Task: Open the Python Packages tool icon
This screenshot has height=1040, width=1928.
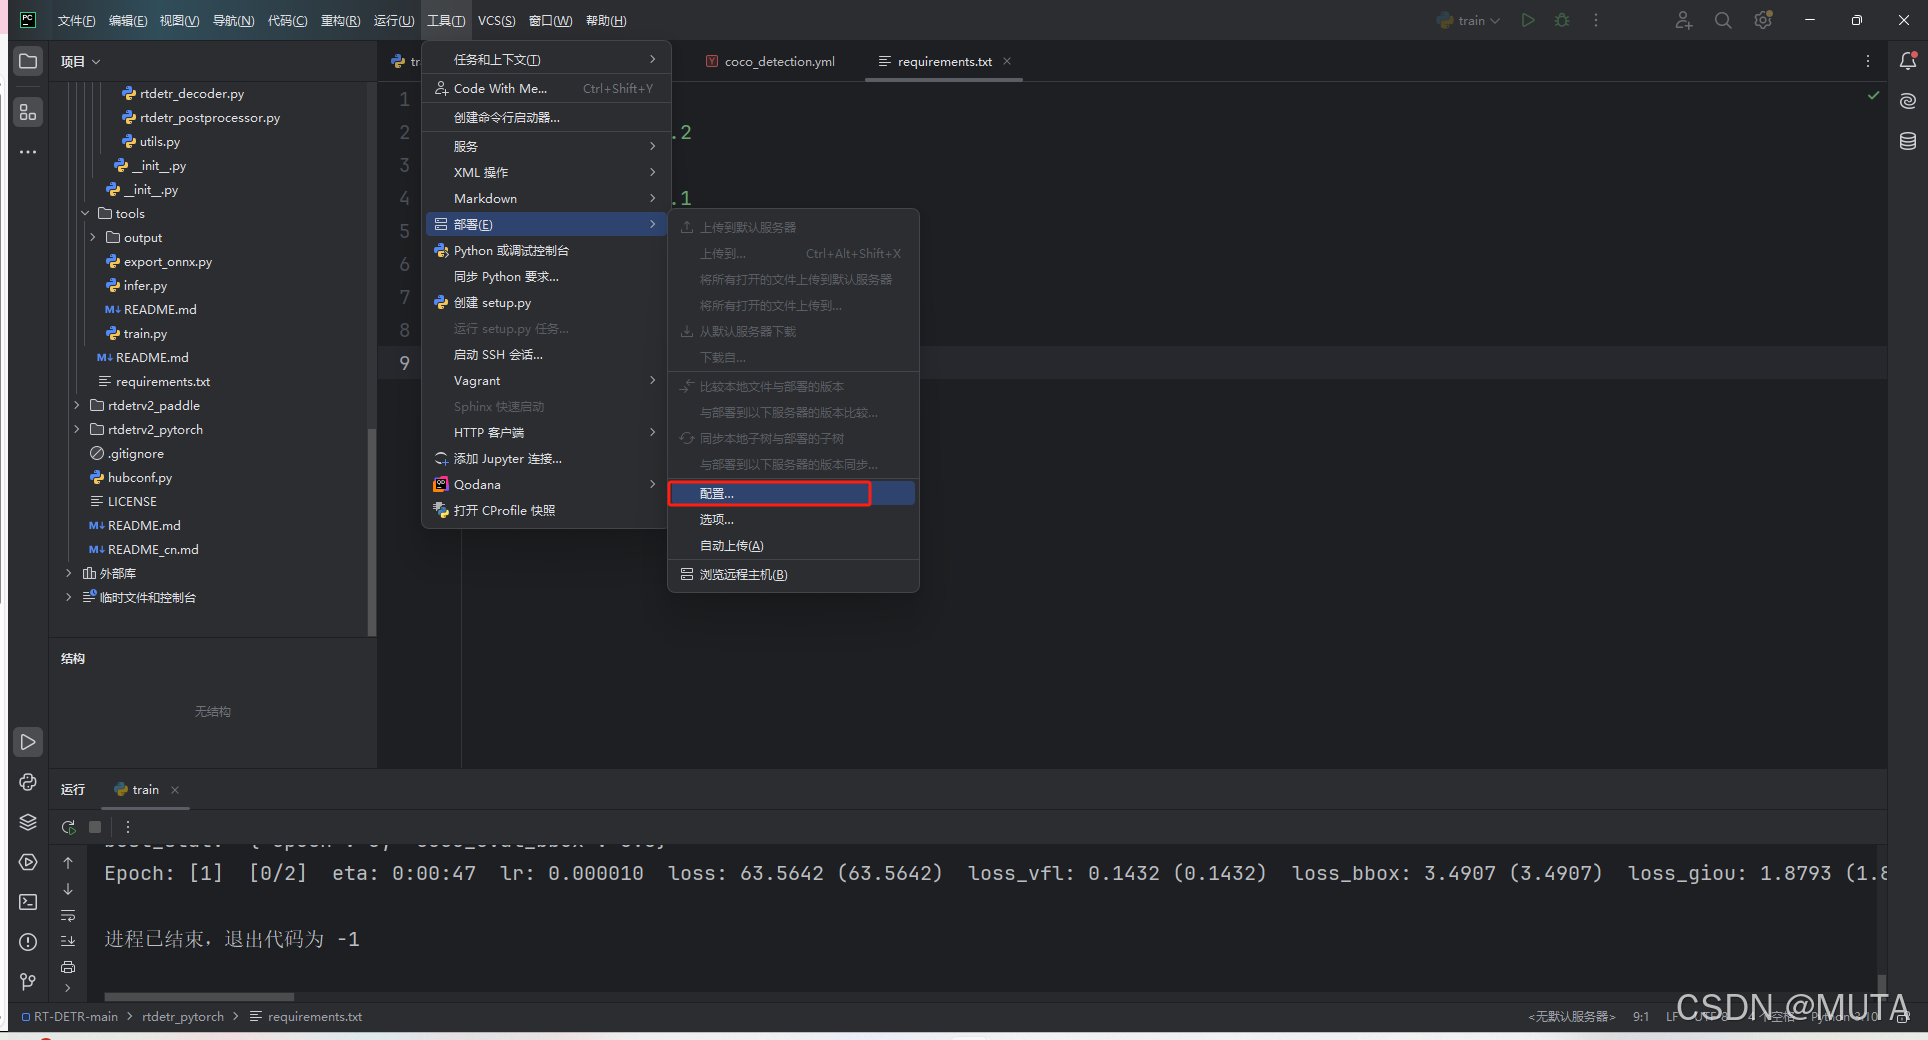Action: [x=28, y=822]
